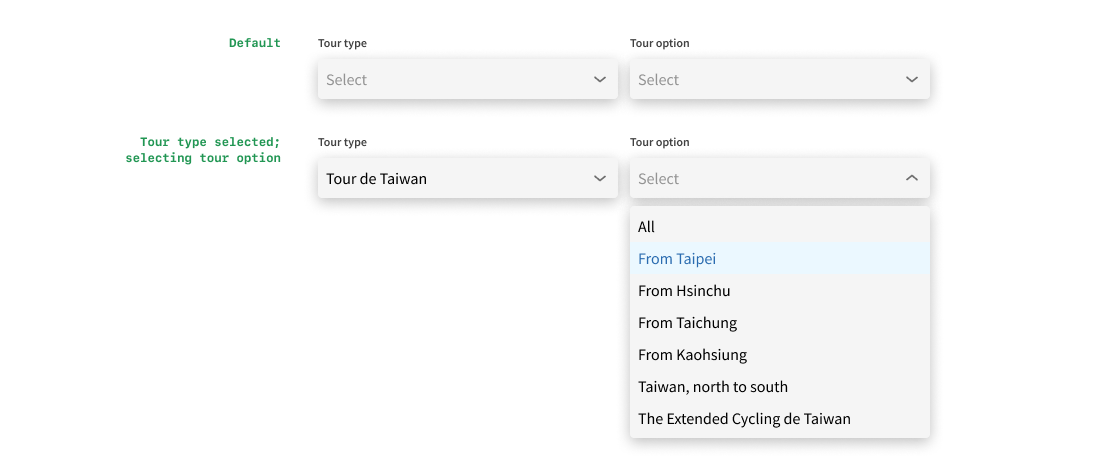Open the Tour de Taiwan dropdown

tap(468, 178)
